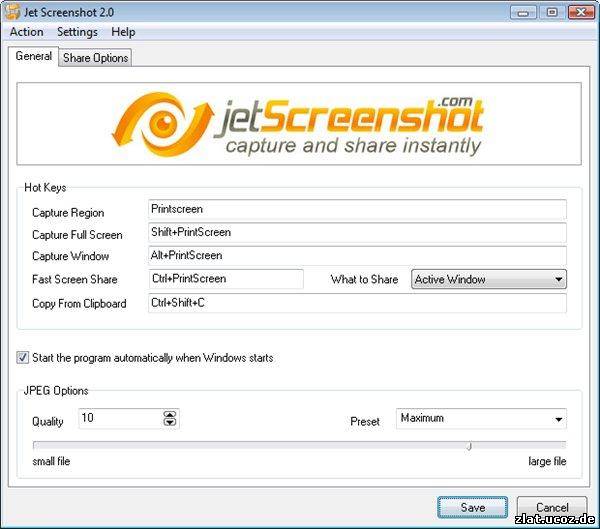
Task: Open the Settings menu
Action: pos(77,32)
